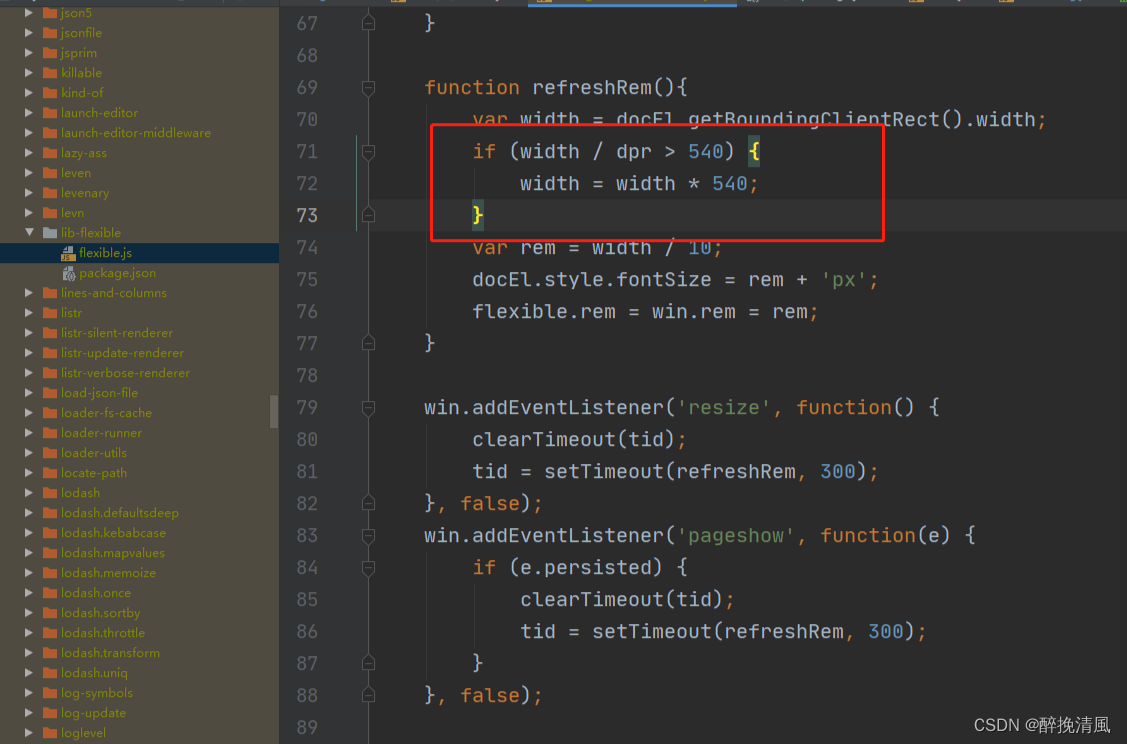Image resolution: width=1127 pixels, height=744 pixels.
Task: Toggle the fold marker at line 84
Action: point(368,567)
